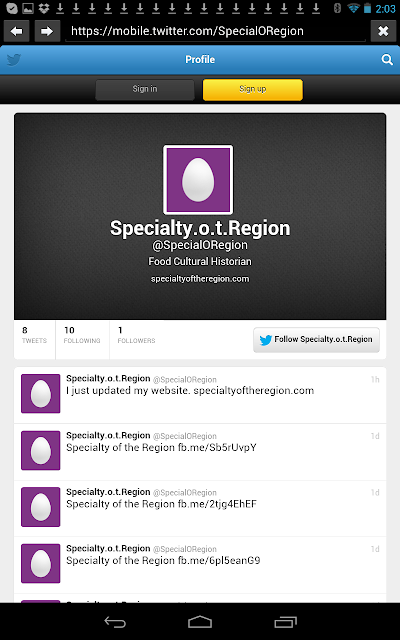Go back with browser left arrow
The width and height of the screenshot is (400, 640).
coord(17,31)
